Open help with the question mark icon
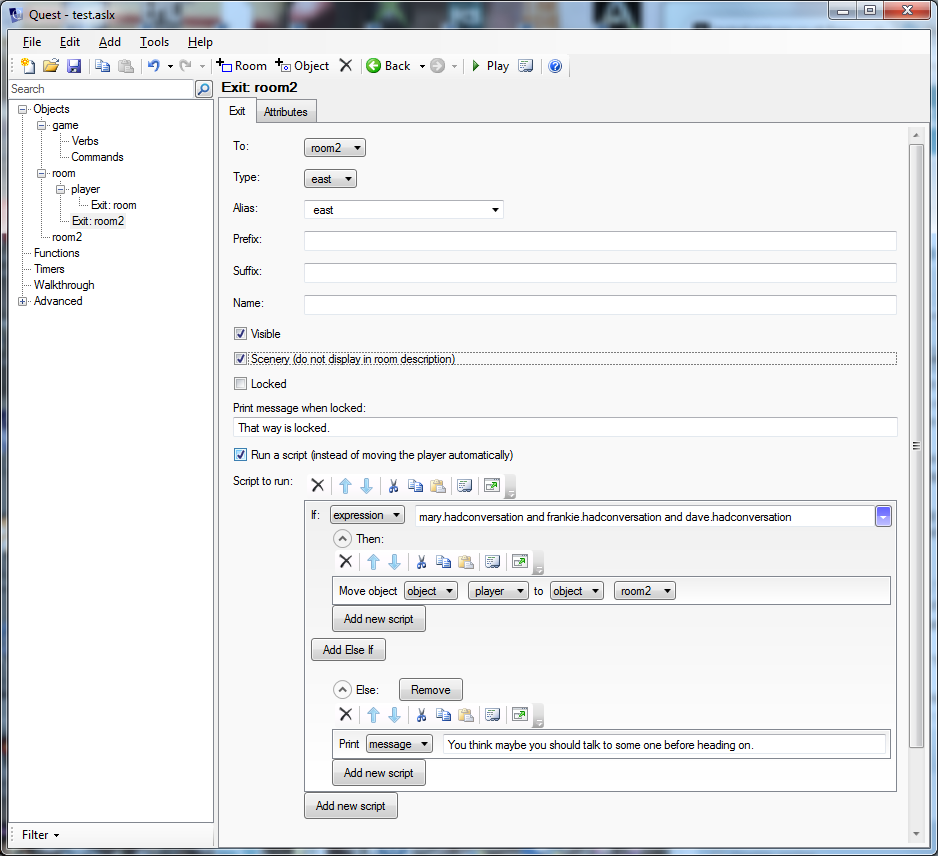 point(555,66)
